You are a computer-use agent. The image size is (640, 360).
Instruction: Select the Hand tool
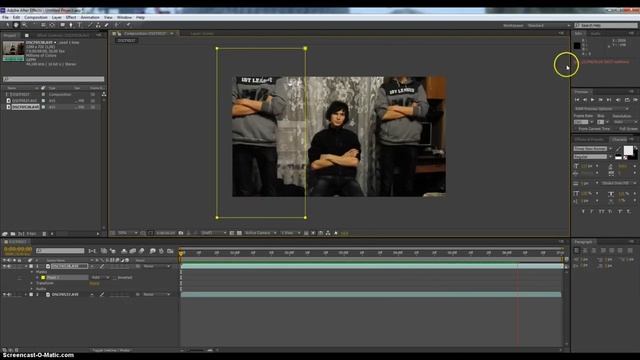click(16, 25)
